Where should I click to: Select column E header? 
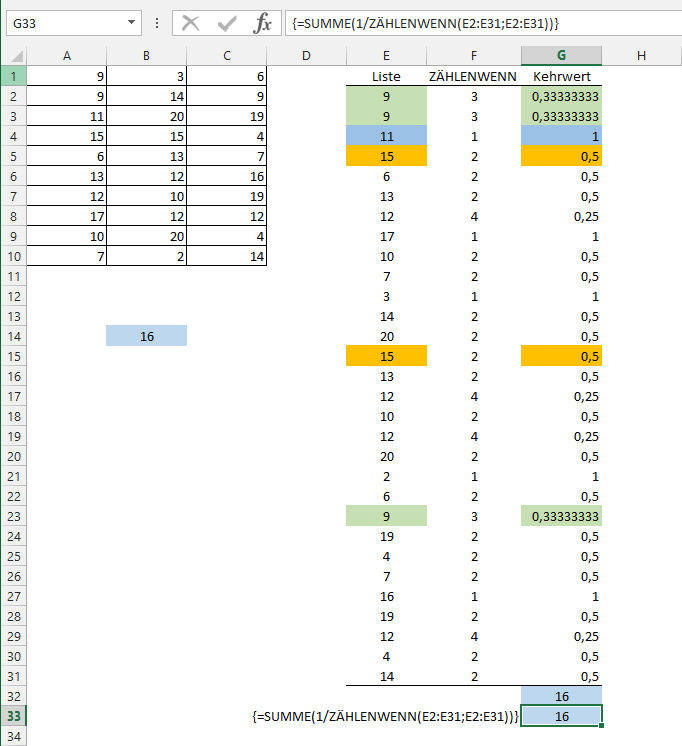click(x=386, y=55)
